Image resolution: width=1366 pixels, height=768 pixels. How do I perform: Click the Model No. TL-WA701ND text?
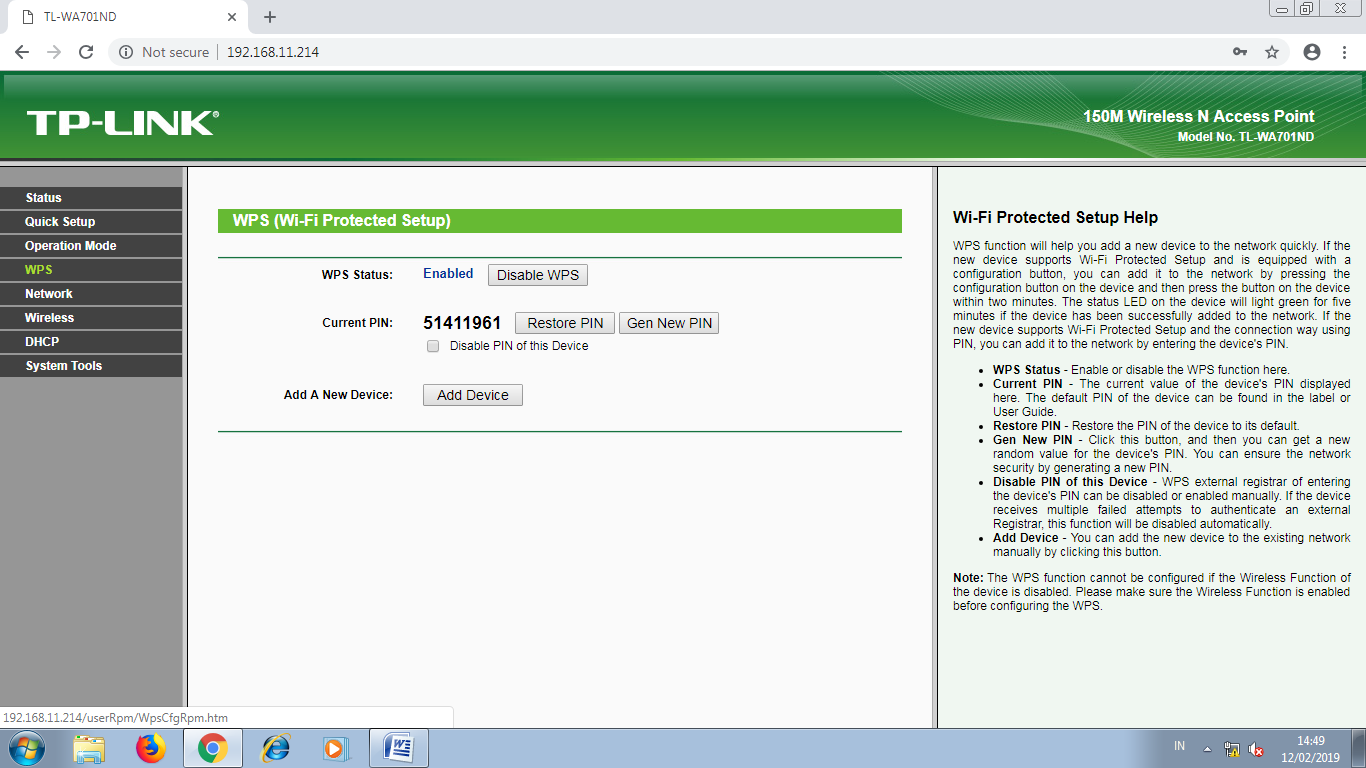[x=1246, y=137]
